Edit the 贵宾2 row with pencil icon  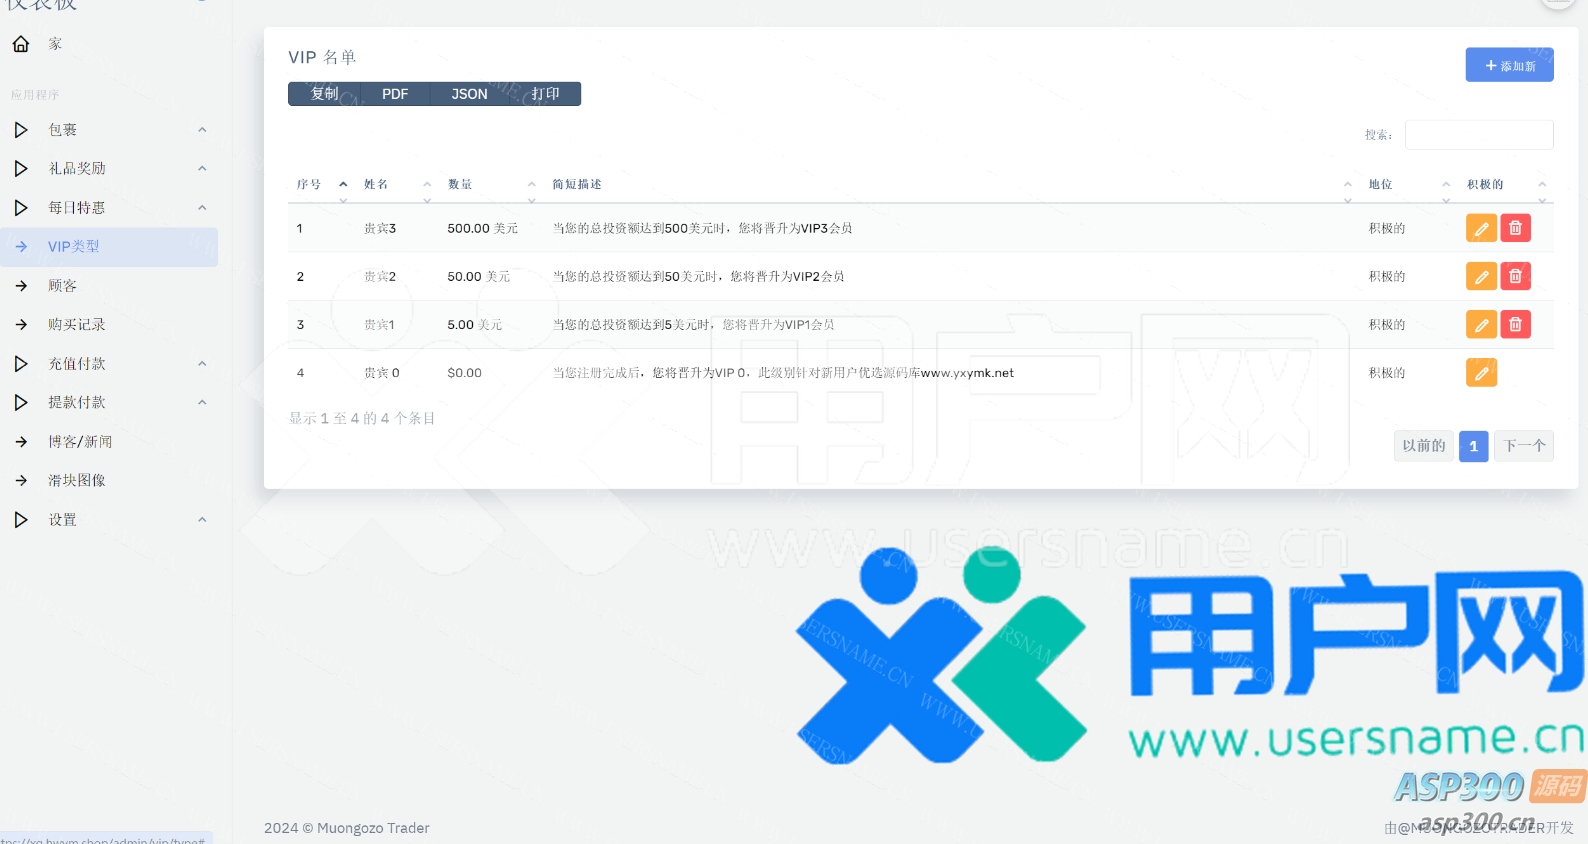pyautogui.click(x=1481, y=276)
